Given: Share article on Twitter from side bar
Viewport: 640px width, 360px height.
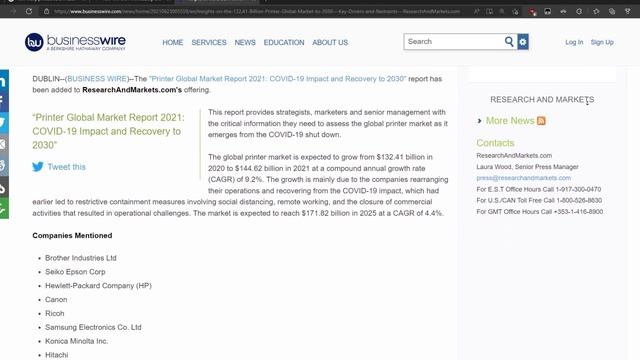Looking at the screenshot, I should (3, 122).
